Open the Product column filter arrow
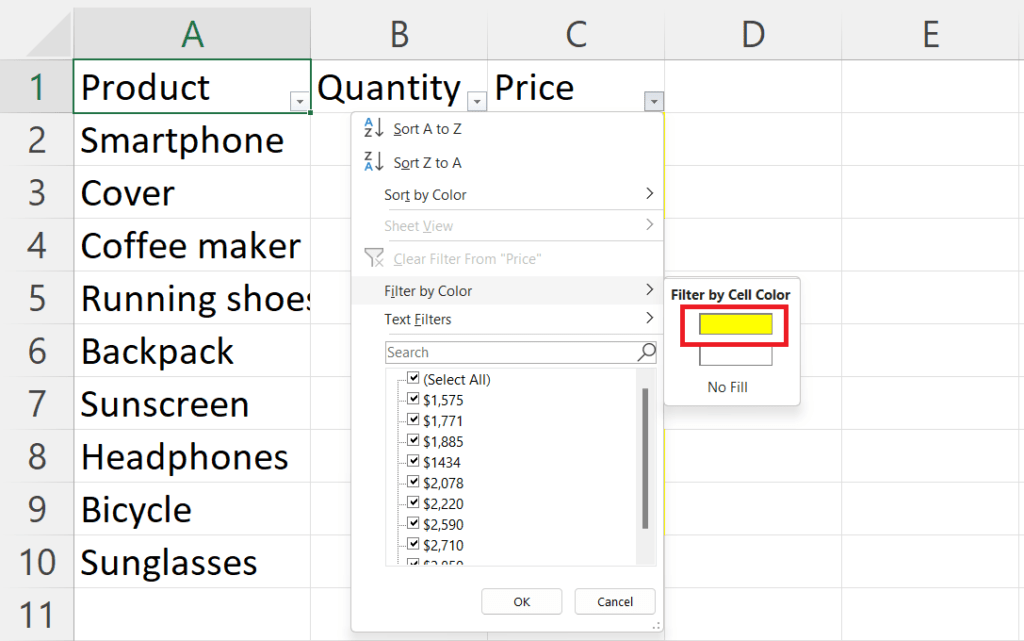 [300, 101]
